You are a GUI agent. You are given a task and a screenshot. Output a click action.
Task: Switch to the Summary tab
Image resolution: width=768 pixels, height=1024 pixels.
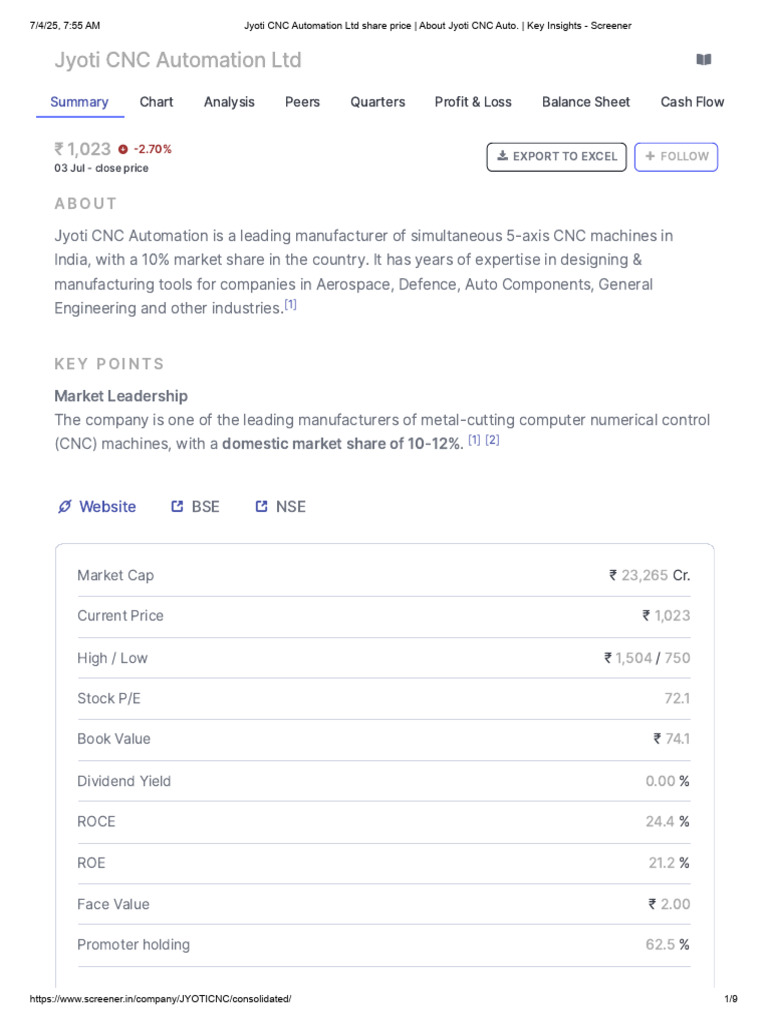[79, 102]
